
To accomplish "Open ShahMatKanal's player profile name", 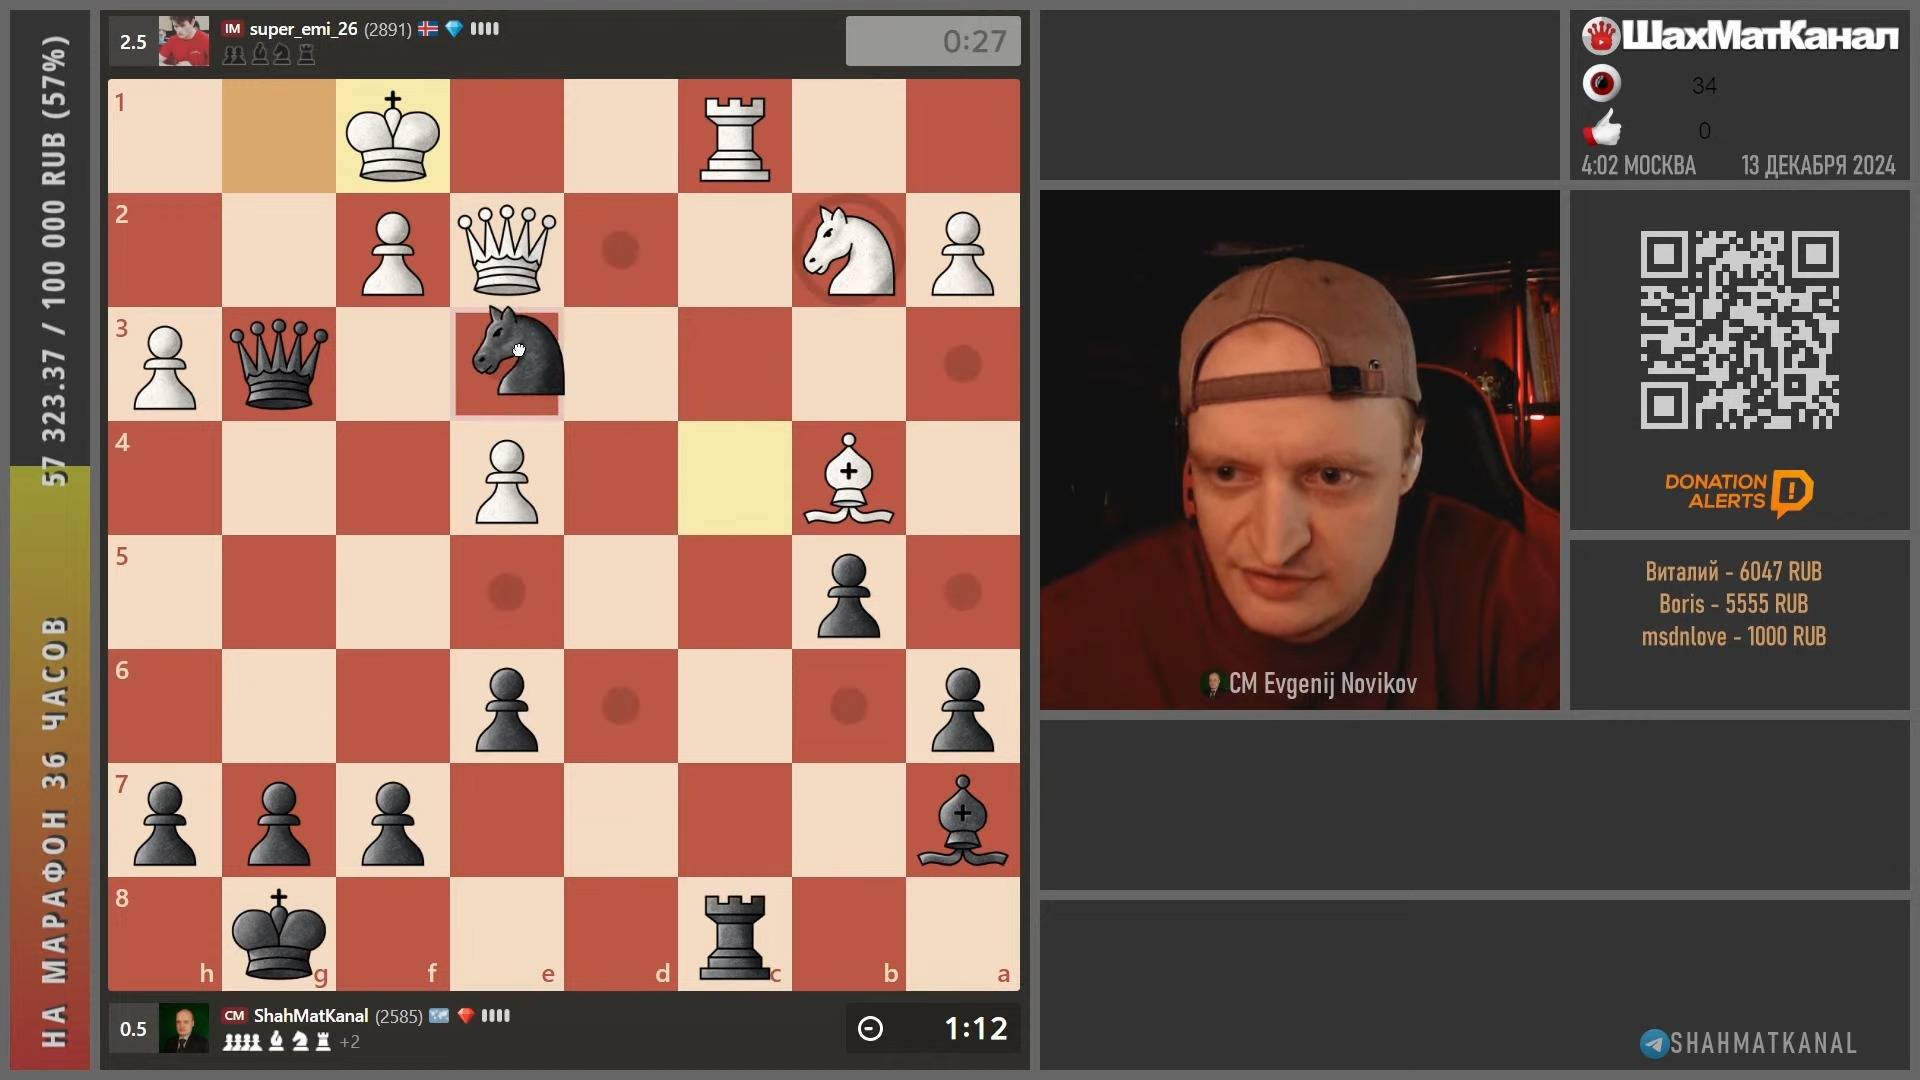I will pos(310,1015).
